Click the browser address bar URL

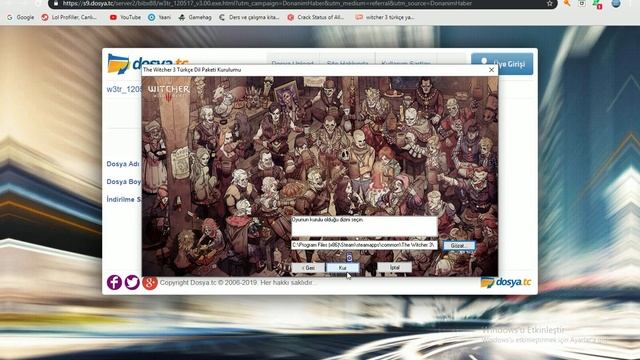267,4
